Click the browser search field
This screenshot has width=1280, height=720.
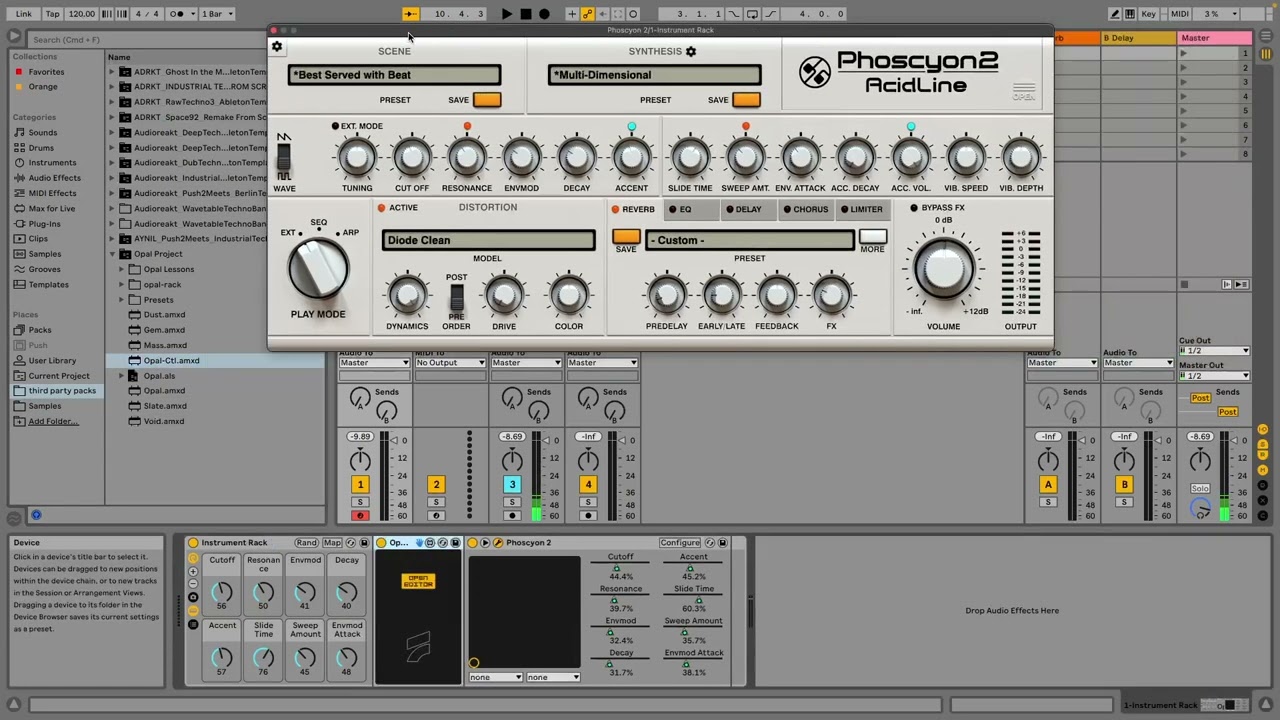150,39
